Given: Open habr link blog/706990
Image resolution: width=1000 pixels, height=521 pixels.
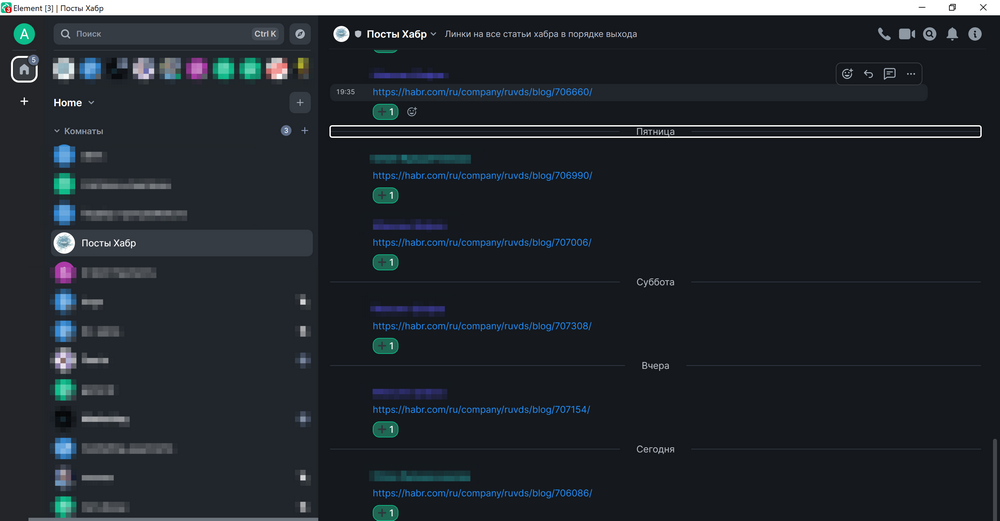Looking at the screenshot, I should point(482,175).
